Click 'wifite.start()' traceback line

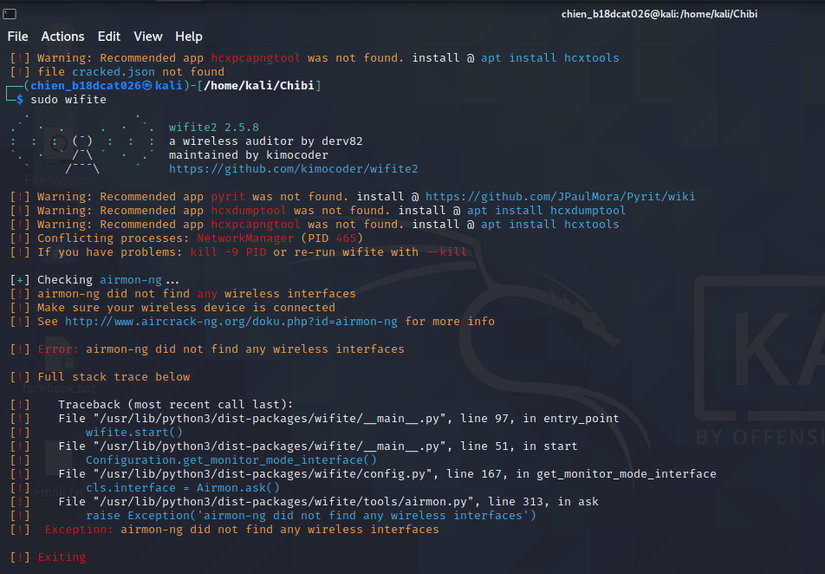tap(134, 432)
